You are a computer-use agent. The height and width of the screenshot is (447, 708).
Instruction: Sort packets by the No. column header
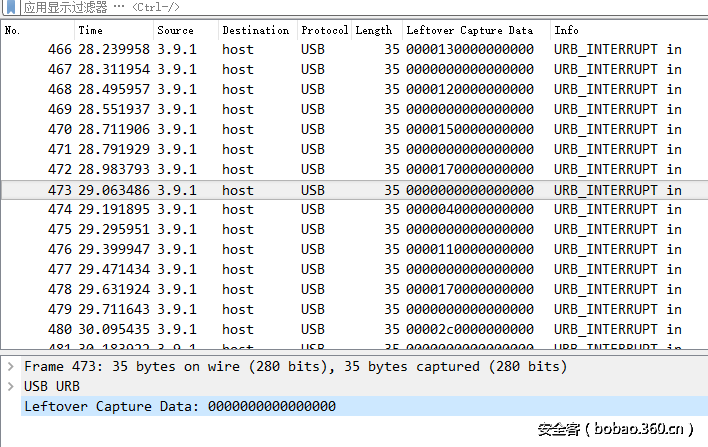point(14,30)
